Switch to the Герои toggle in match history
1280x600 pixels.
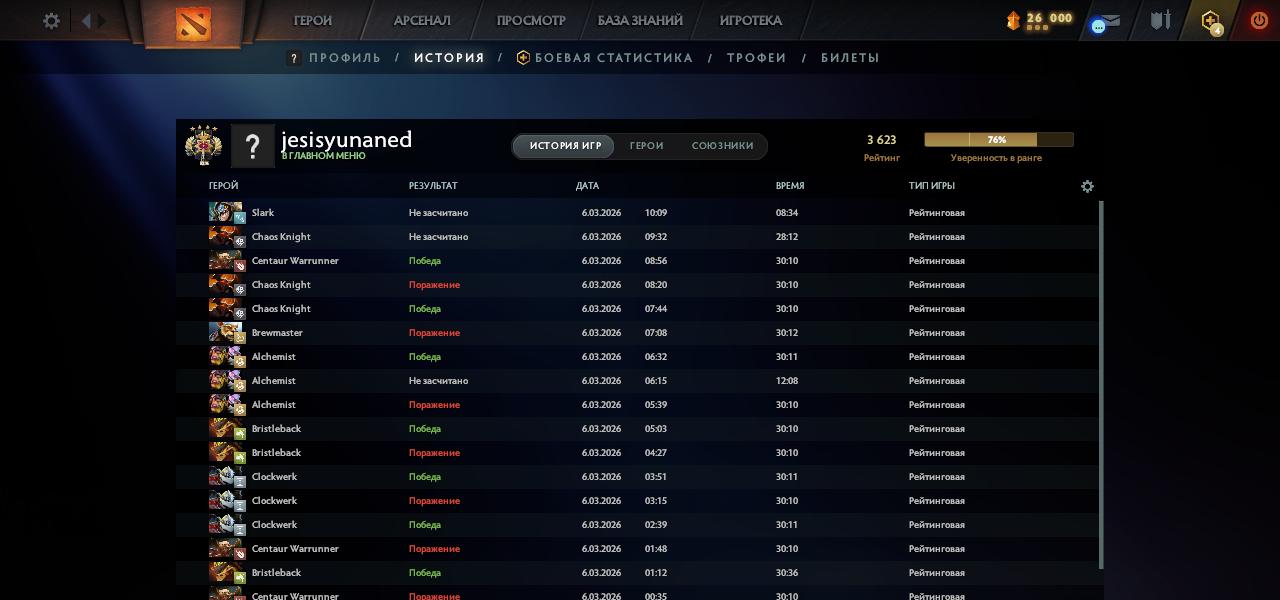646,146
